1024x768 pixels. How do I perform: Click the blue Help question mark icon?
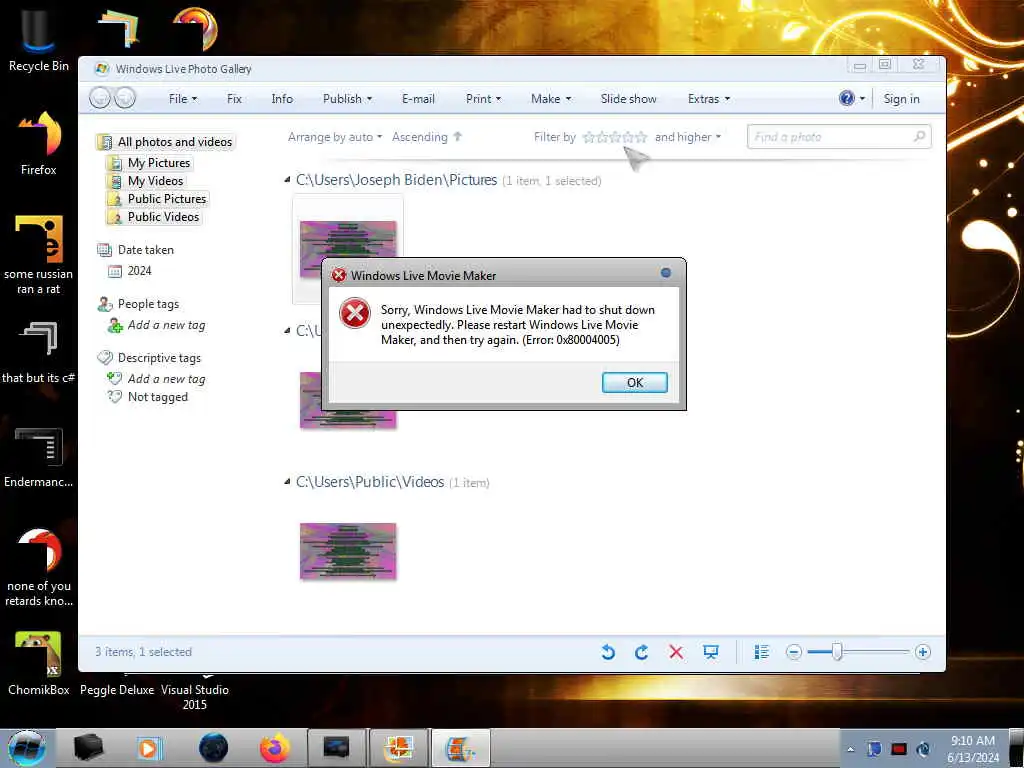point(846,99)
